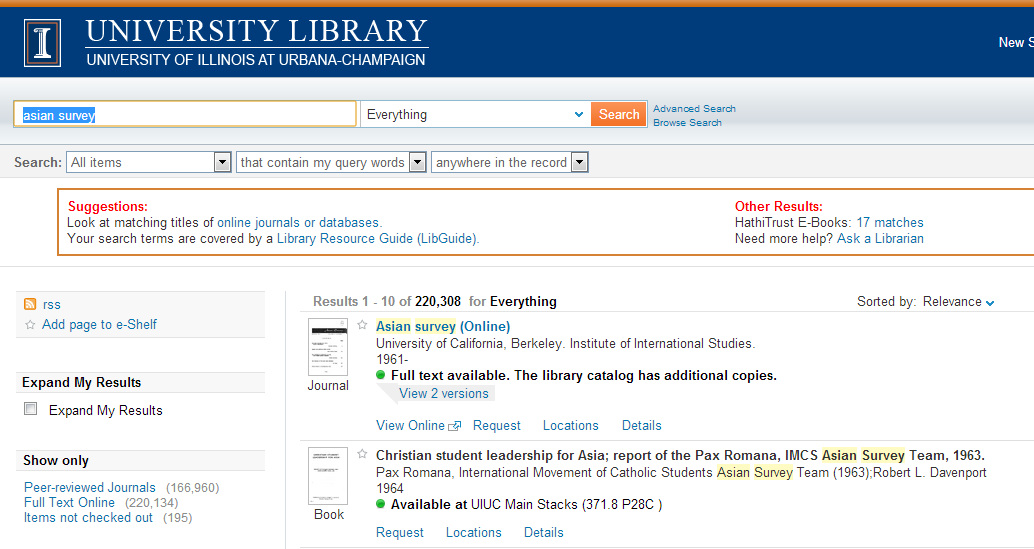The width and height of the screenshot is (1034, 549).
Task: Open Library Resource Guide (LibGuide) link
Action: tap(377, 239)
